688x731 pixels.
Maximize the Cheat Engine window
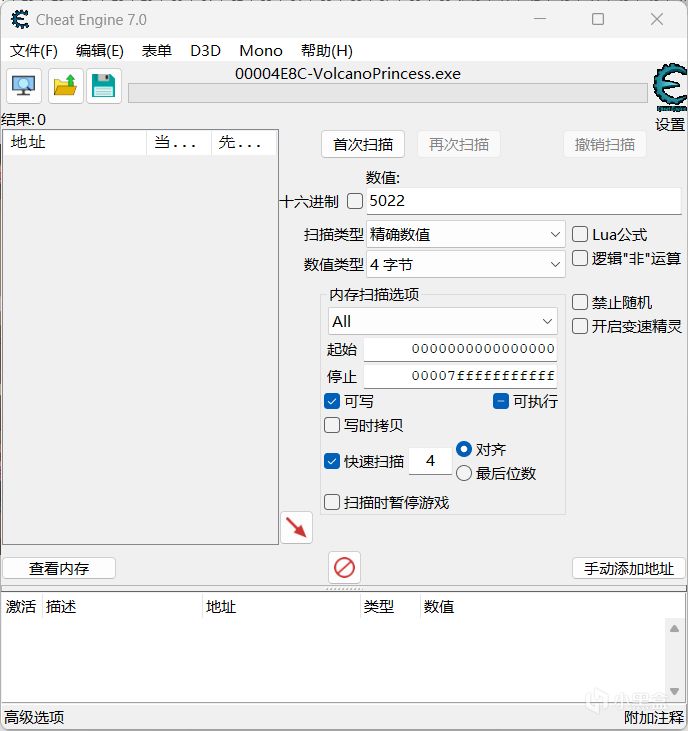[598, 19]
